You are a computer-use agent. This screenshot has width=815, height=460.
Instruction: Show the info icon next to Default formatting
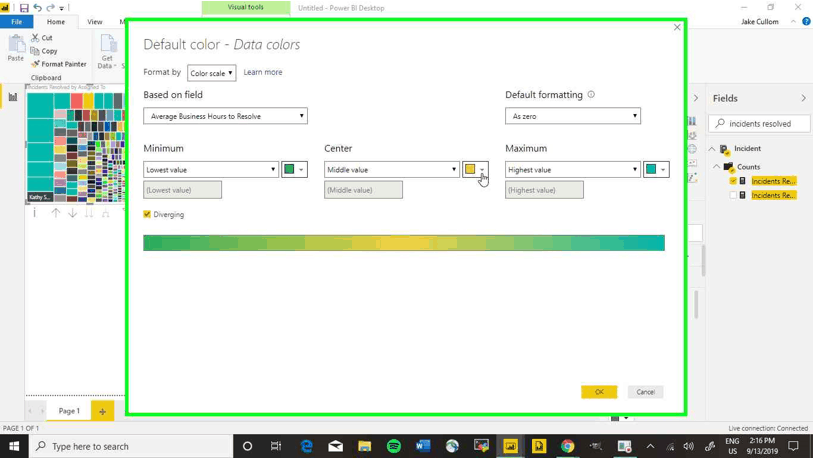pyautogui.click(x=591, y=94)
